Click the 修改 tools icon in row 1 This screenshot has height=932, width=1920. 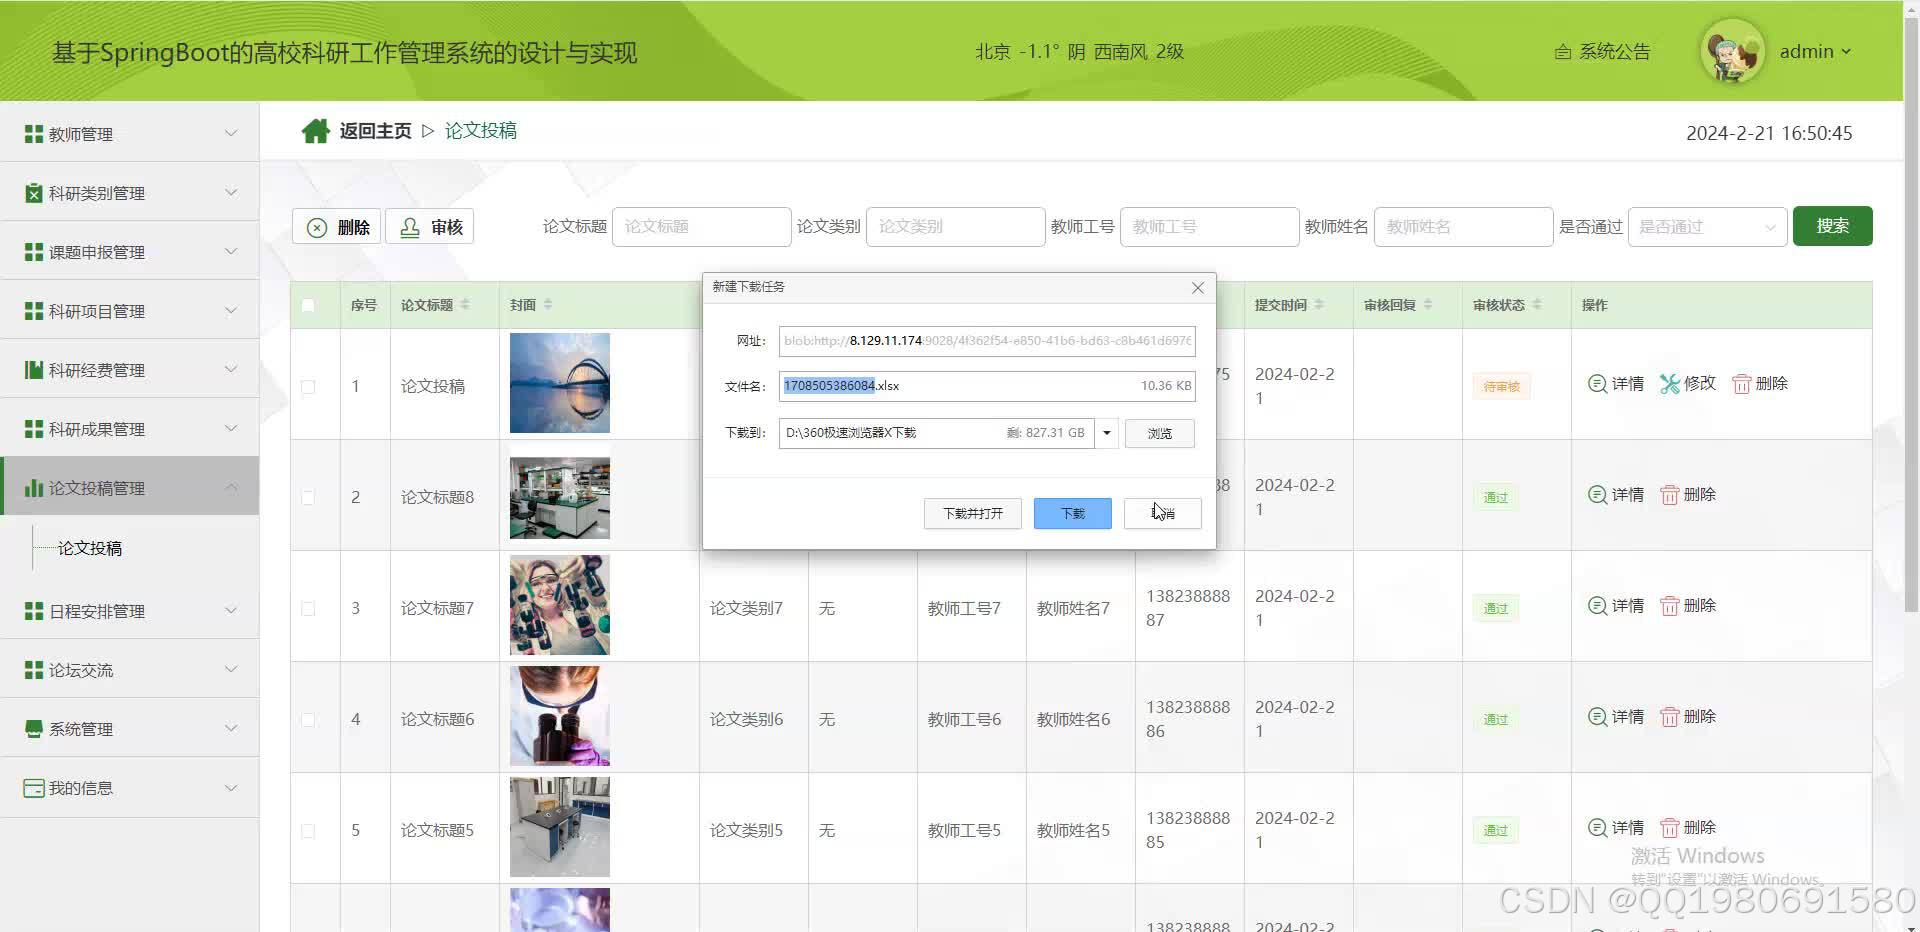coord(1669,383)
